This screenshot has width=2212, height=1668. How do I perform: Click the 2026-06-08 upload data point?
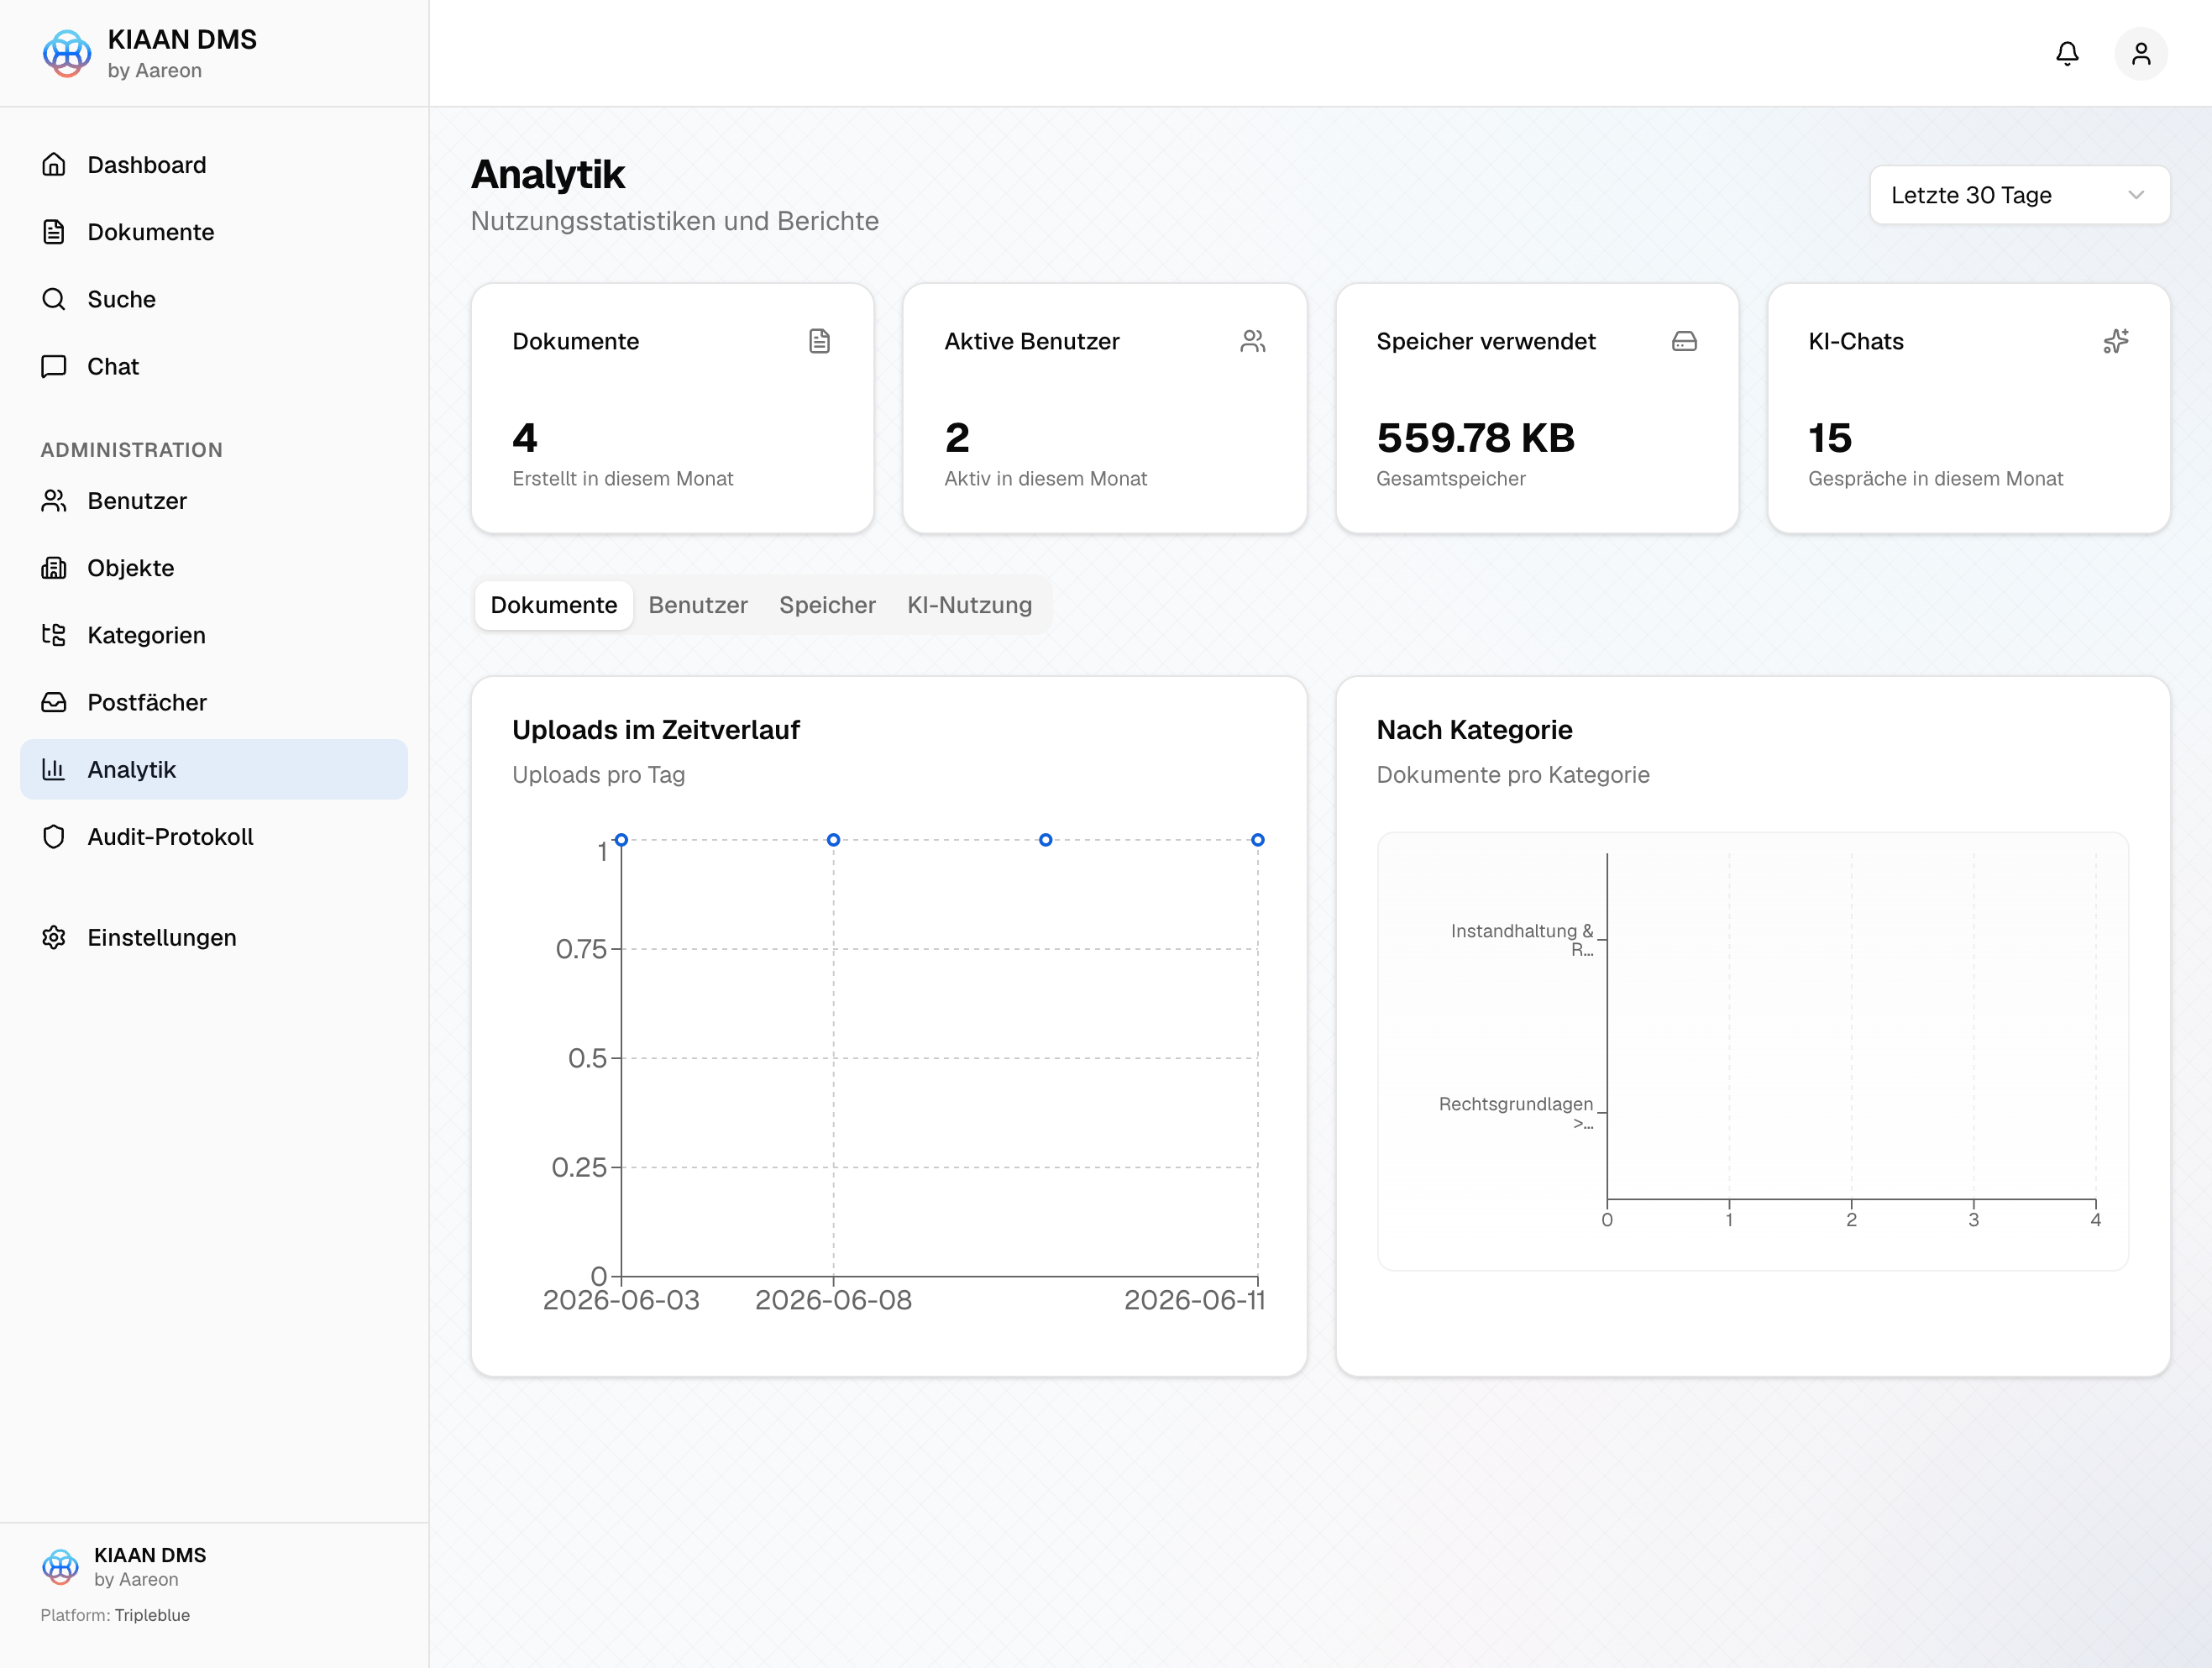click(x=833, y=840)
